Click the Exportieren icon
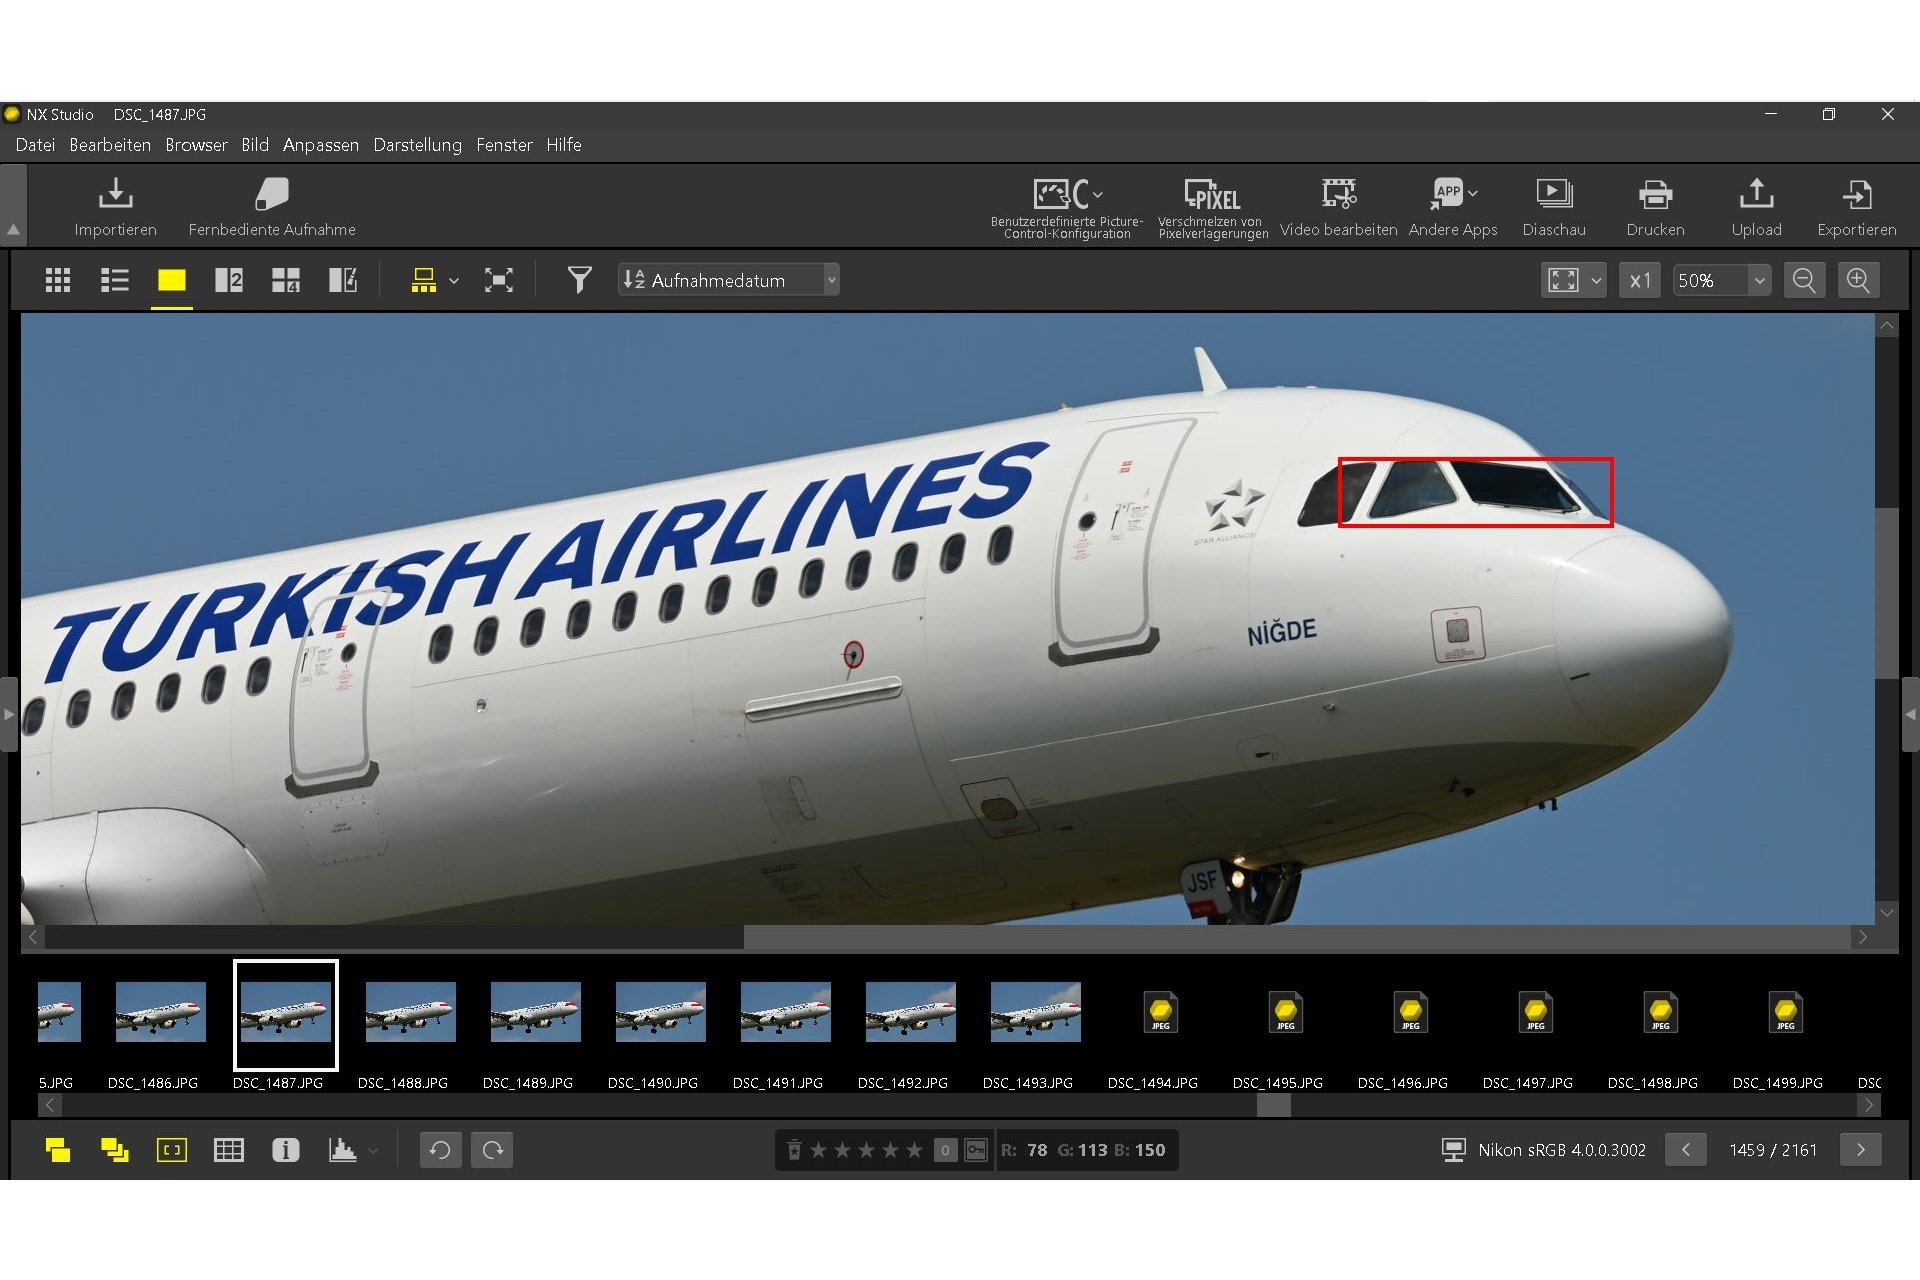This screenshot has width=1920, height=1280. [1856, 194]
